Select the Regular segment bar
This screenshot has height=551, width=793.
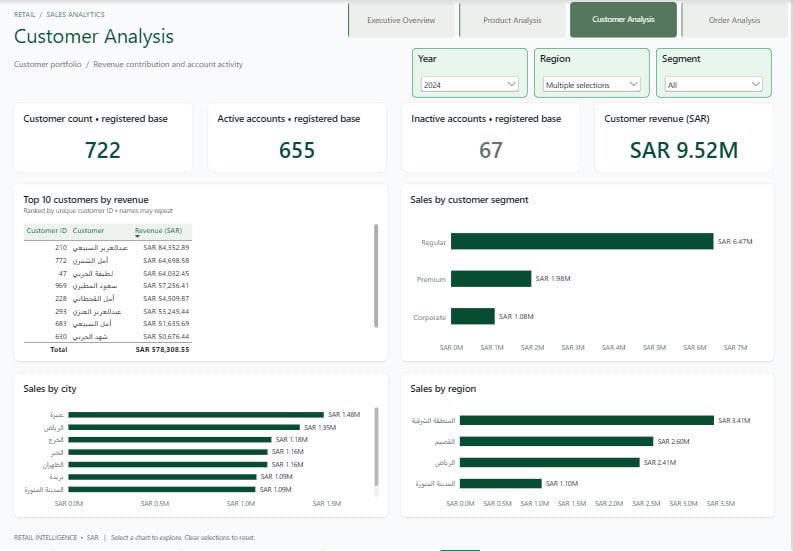pyautogui.click(x=582, y=241)
